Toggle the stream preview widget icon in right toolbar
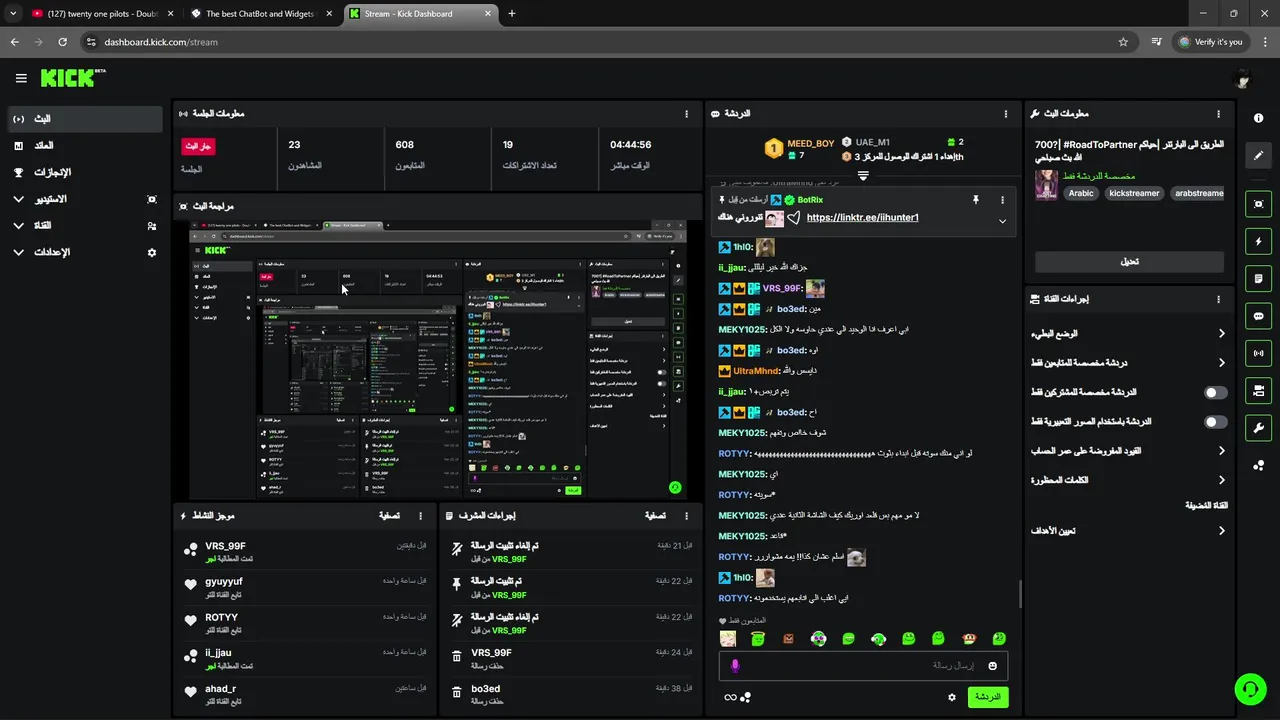Viewport: 1280px width, 720px height. click(x=1258, y=204)
